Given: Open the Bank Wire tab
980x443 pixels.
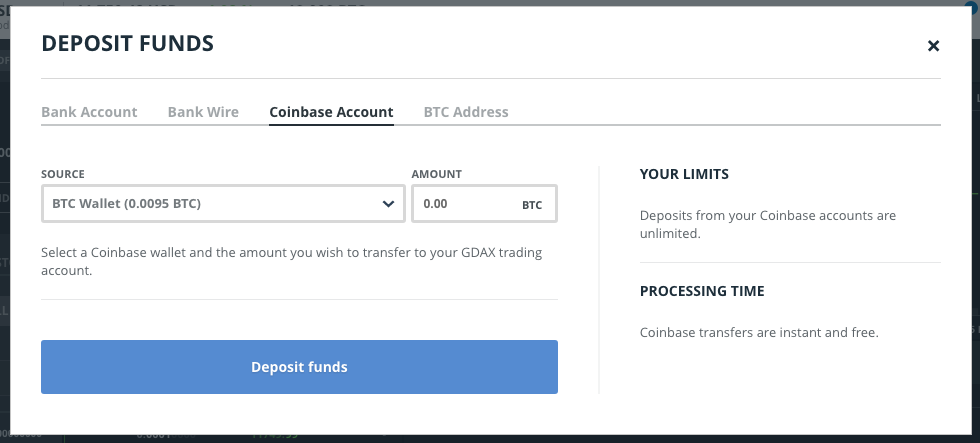Looking at the screenshot, I should pyautogui.click(x=203, y=112).
